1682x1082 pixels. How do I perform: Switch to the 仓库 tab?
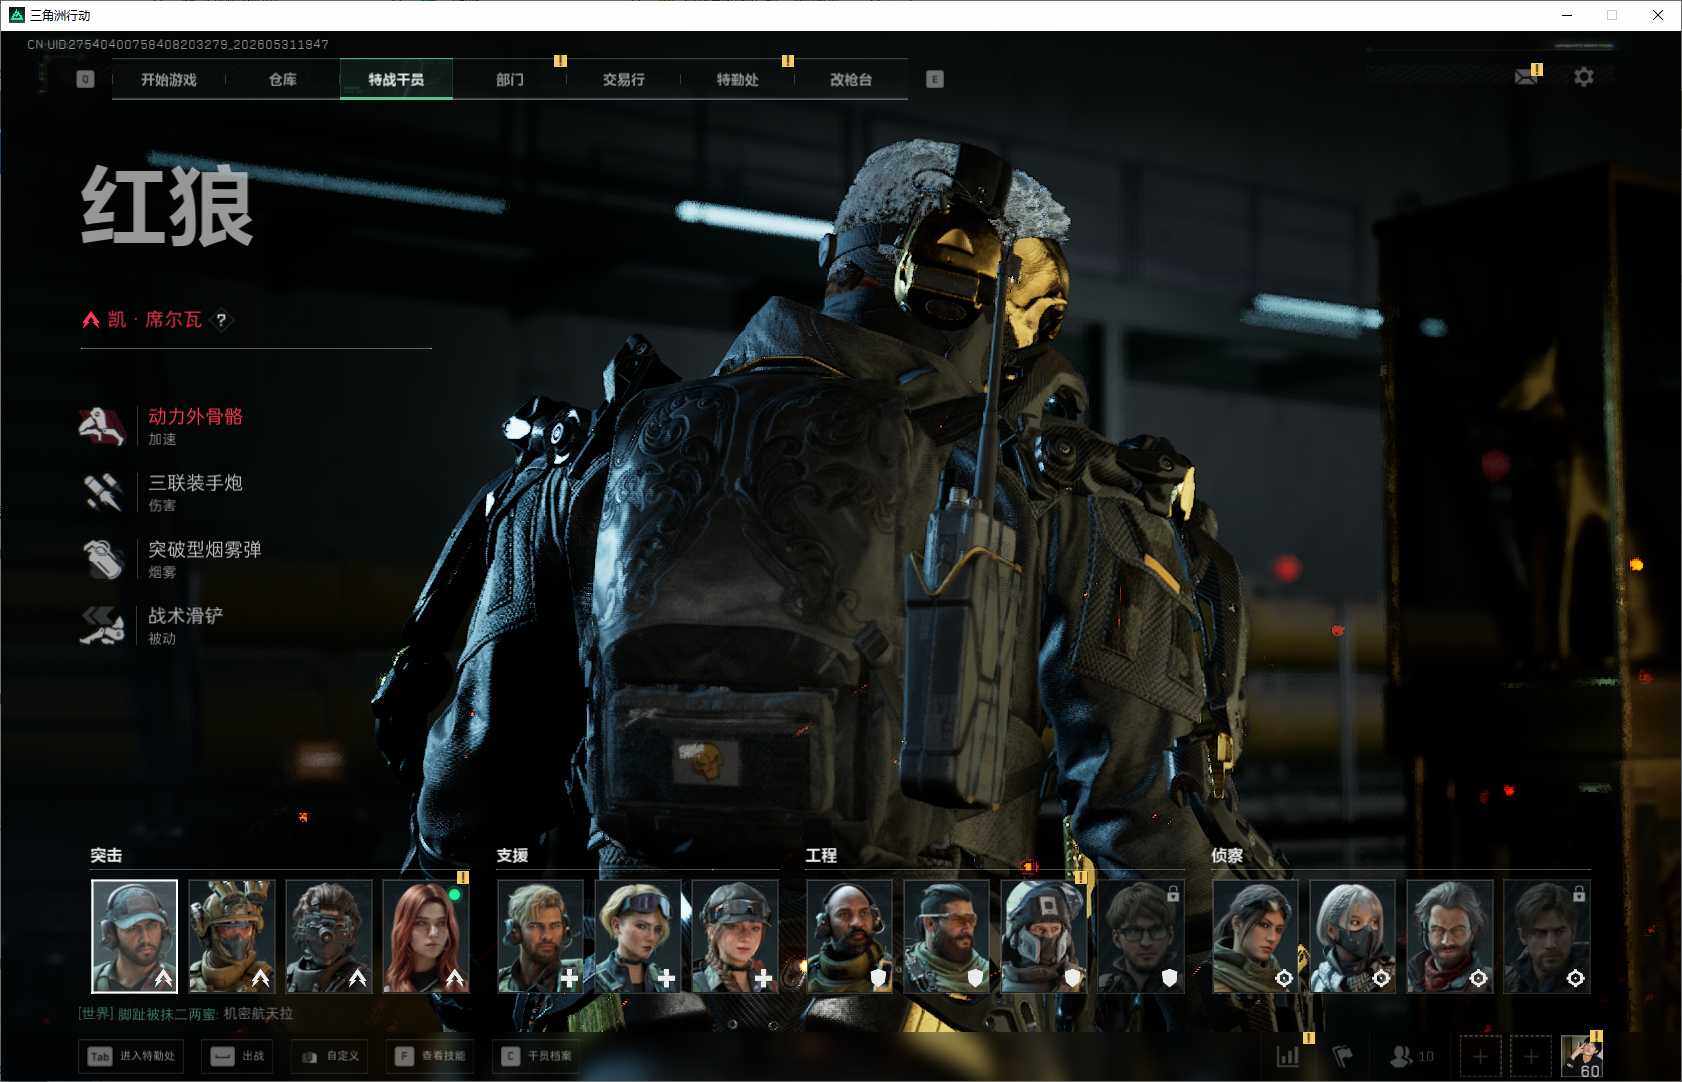(283, 79)
